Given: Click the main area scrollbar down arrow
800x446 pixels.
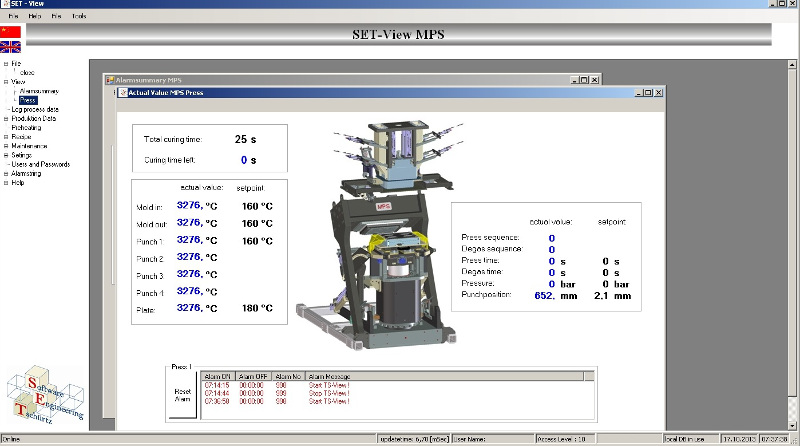Looking at the screenshot, I should coord(792,426).
